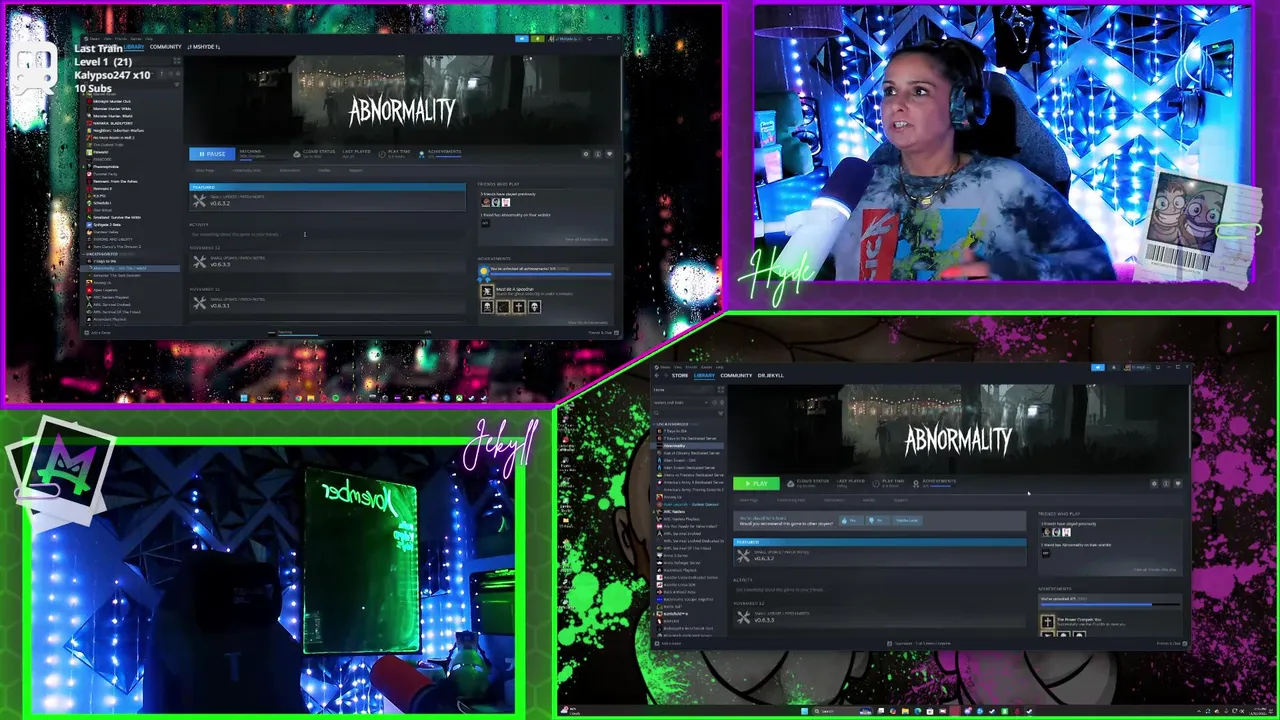Open the STORE tab in Dr.Jekyll's Steam window
1280x720 pixels.
[680, 375]
